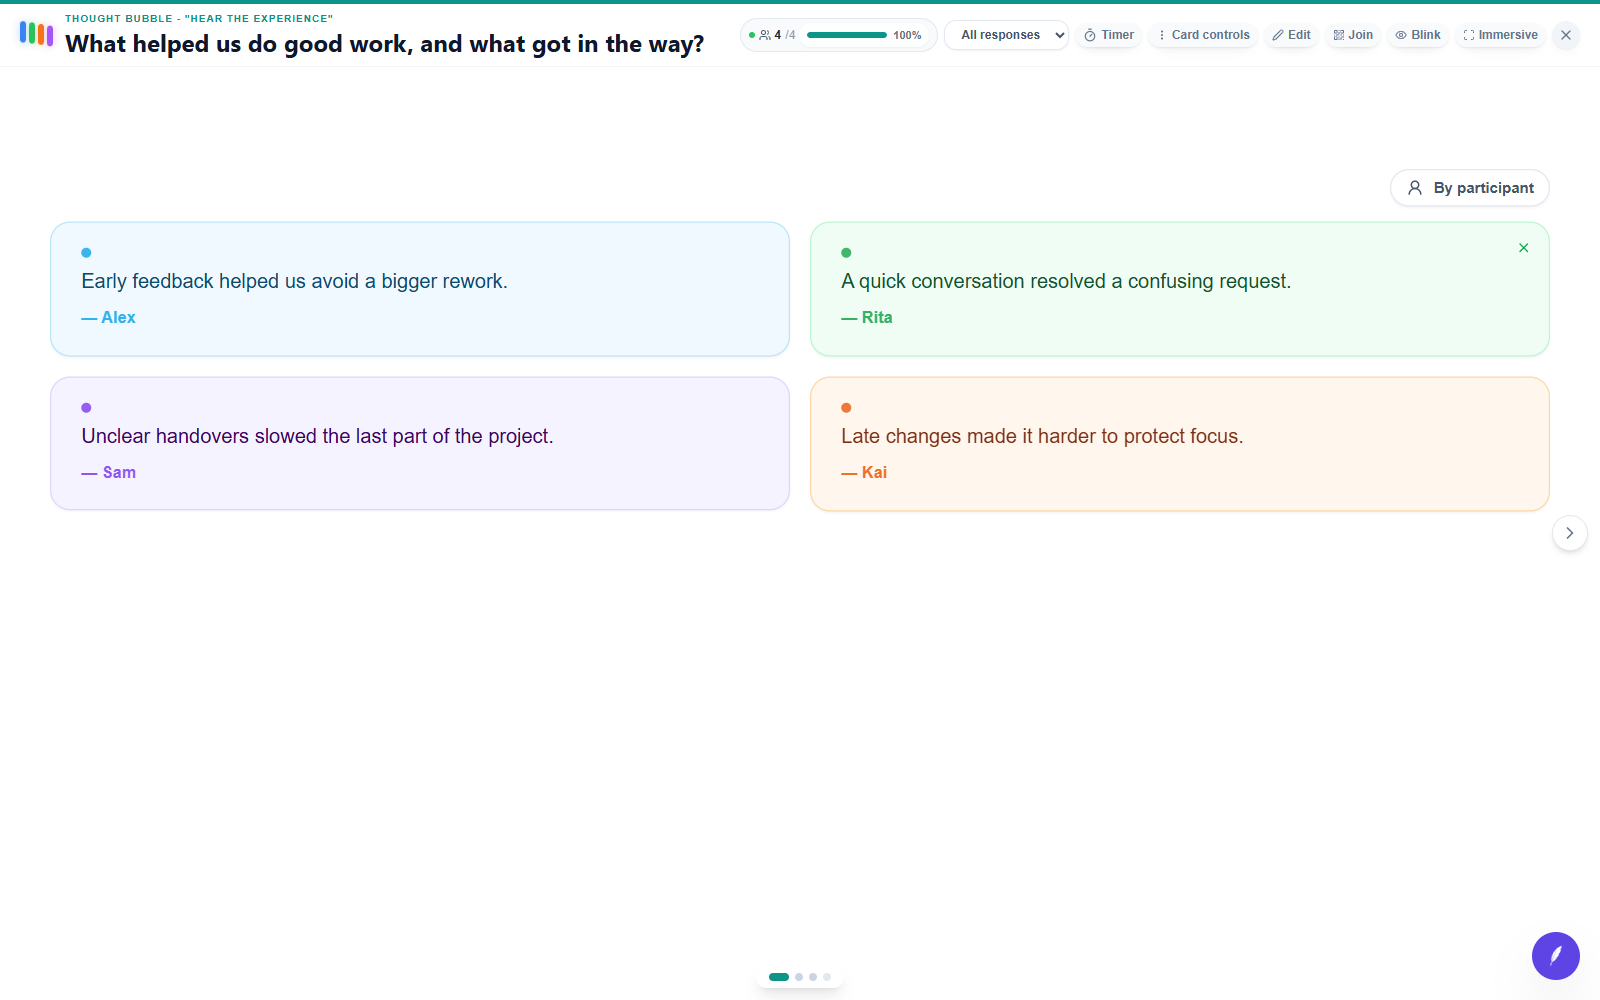Screen dimensions: 1600x1000
Task: Click the orange dot on Kai's card
Action: [x=846, y=408]
